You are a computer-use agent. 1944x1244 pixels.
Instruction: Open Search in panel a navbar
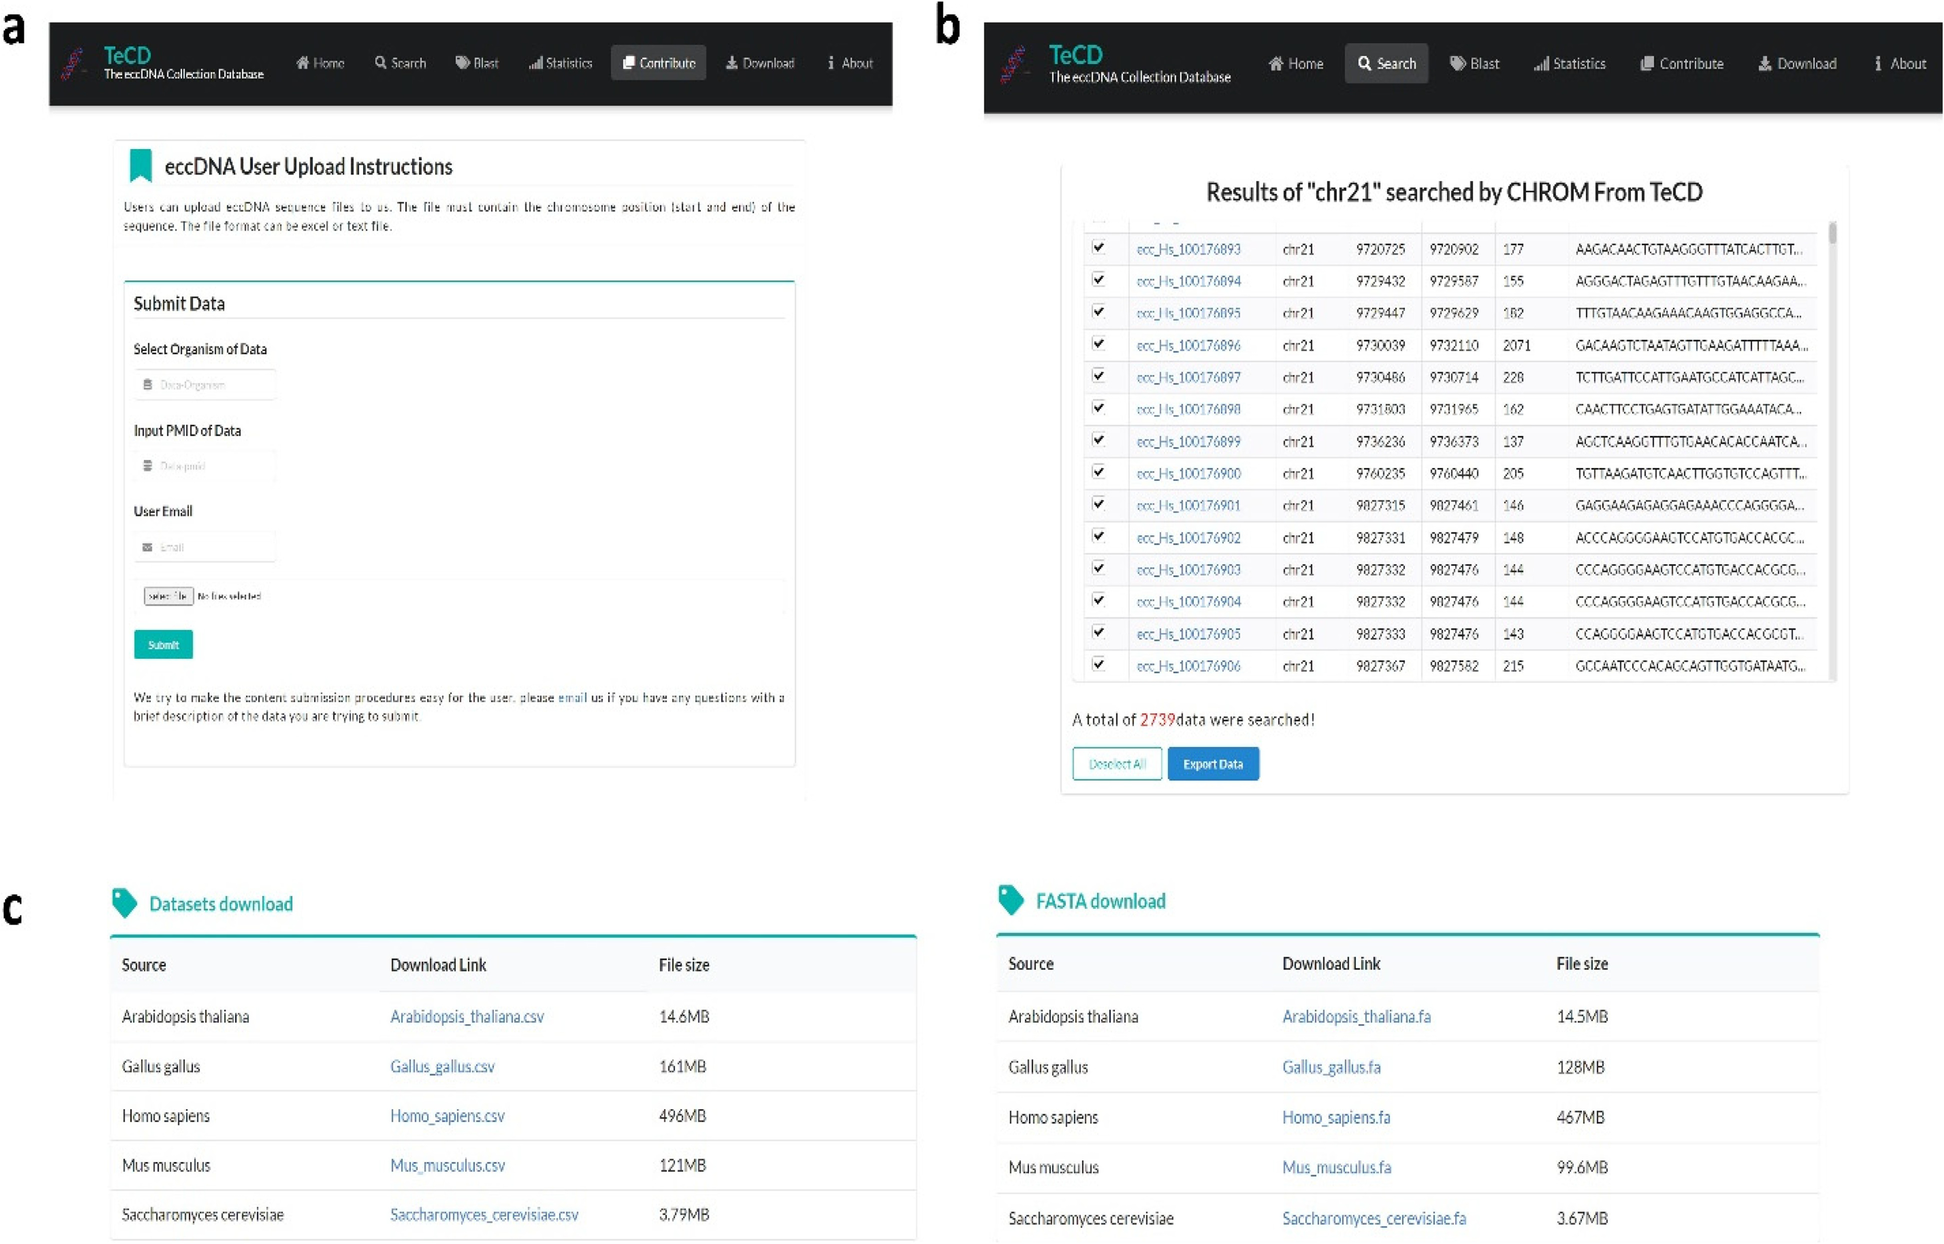pos(400,63)
